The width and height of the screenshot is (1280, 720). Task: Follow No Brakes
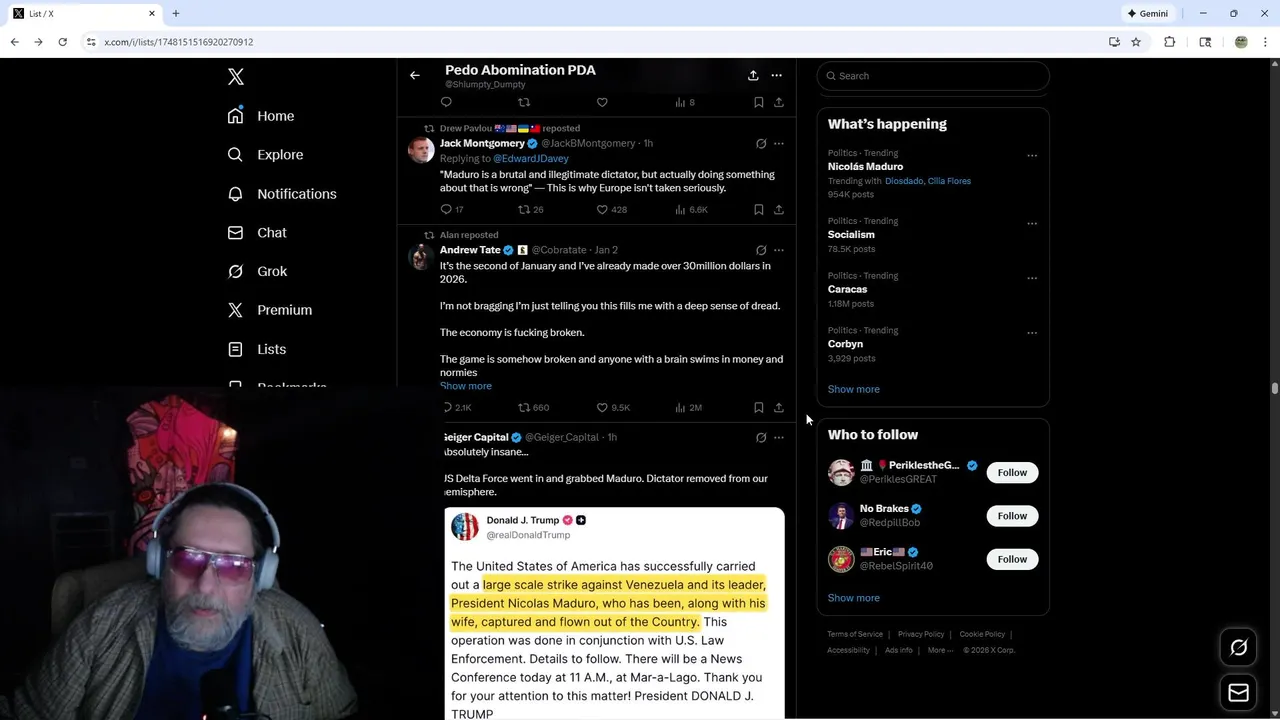[1012, 516]
